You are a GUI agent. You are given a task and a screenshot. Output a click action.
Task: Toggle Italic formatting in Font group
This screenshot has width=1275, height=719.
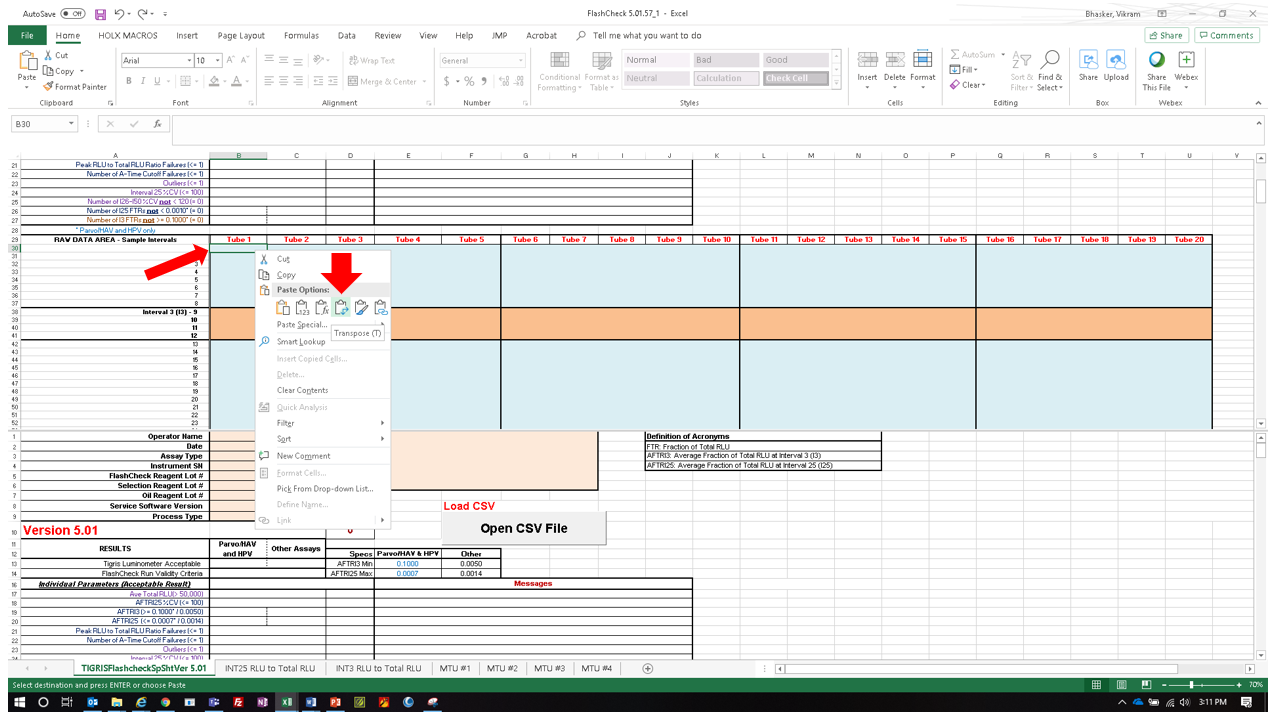tap(142, 82)
